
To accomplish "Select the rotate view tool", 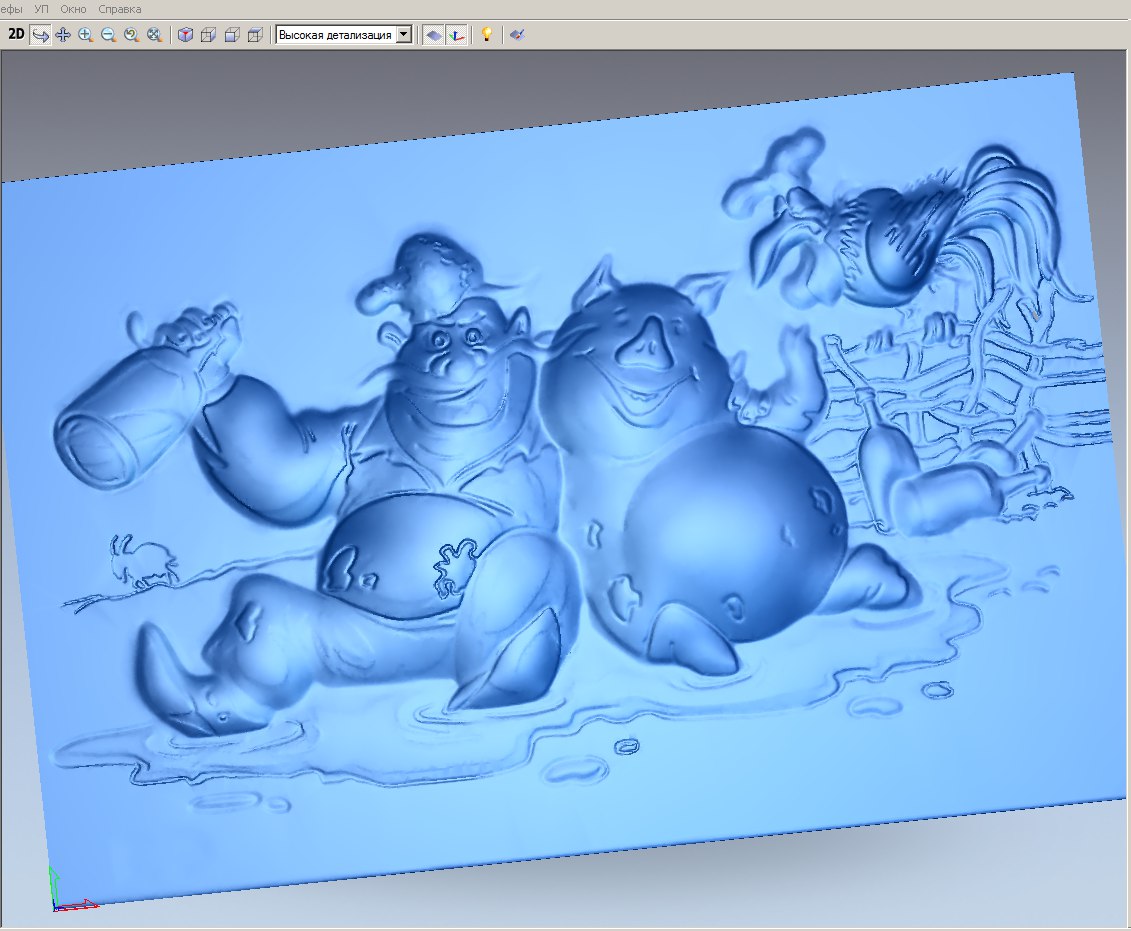I will (41, 34).
